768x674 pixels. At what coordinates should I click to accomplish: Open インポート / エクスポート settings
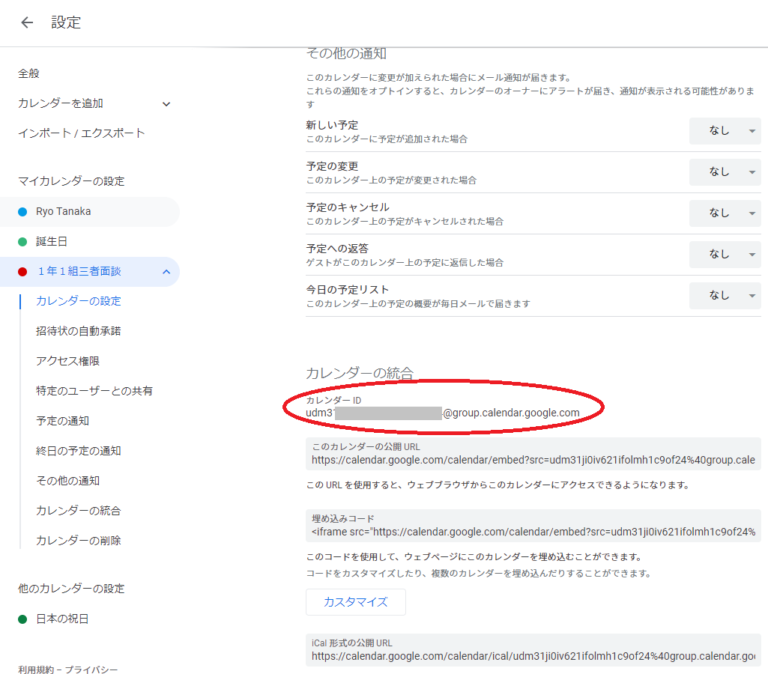81,133
